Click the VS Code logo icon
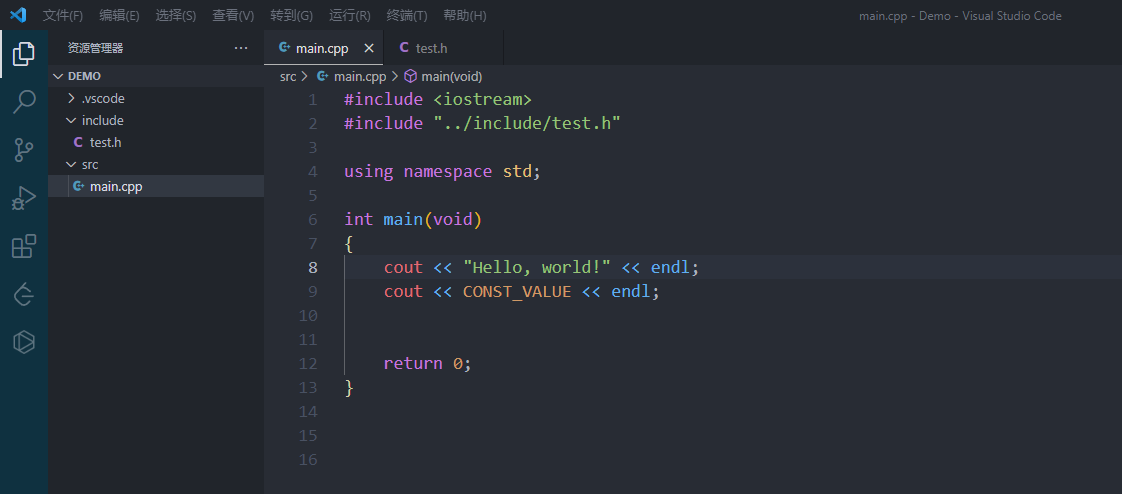 18,15
